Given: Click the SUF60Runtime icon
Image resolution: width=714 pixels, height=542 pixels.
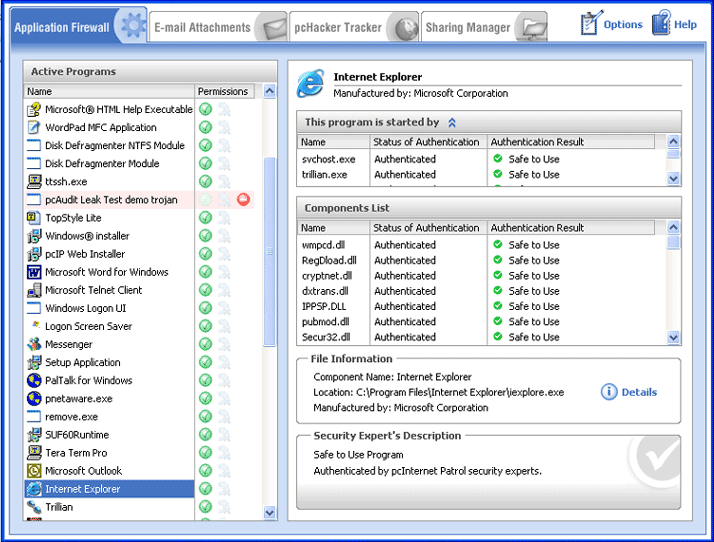Looking at the screenshot, I should tap(34, 435).
